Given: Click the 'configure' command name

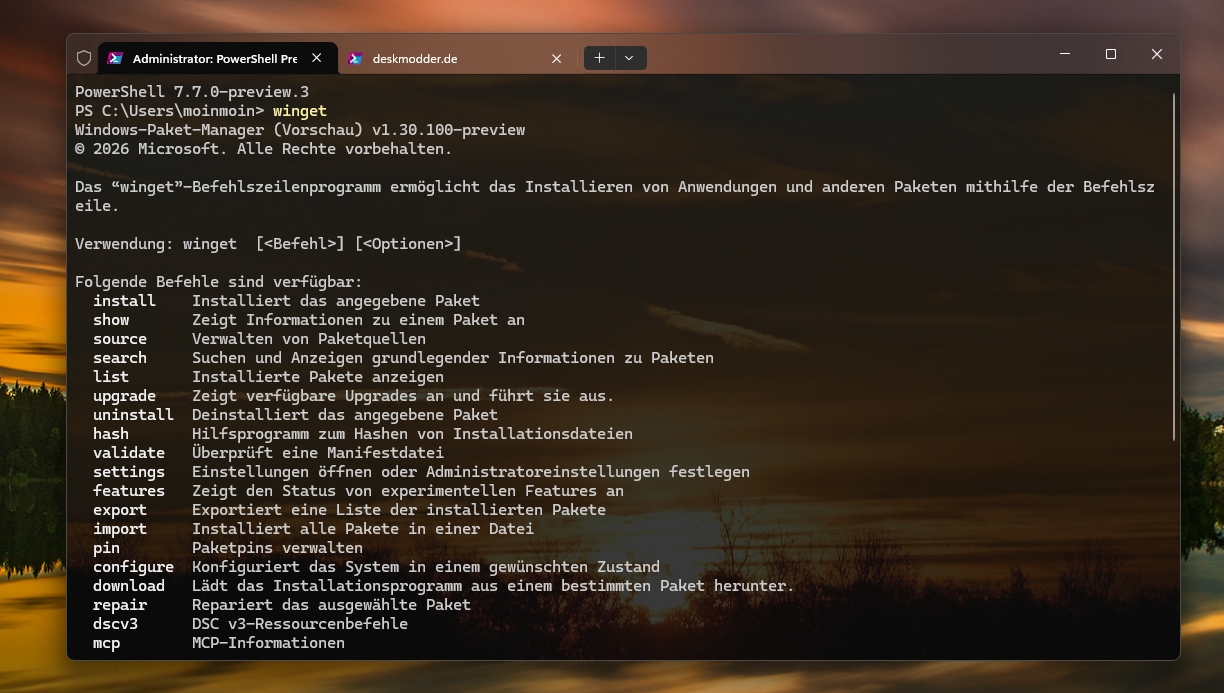Looking at the screenshot, I should click(133, 567).
